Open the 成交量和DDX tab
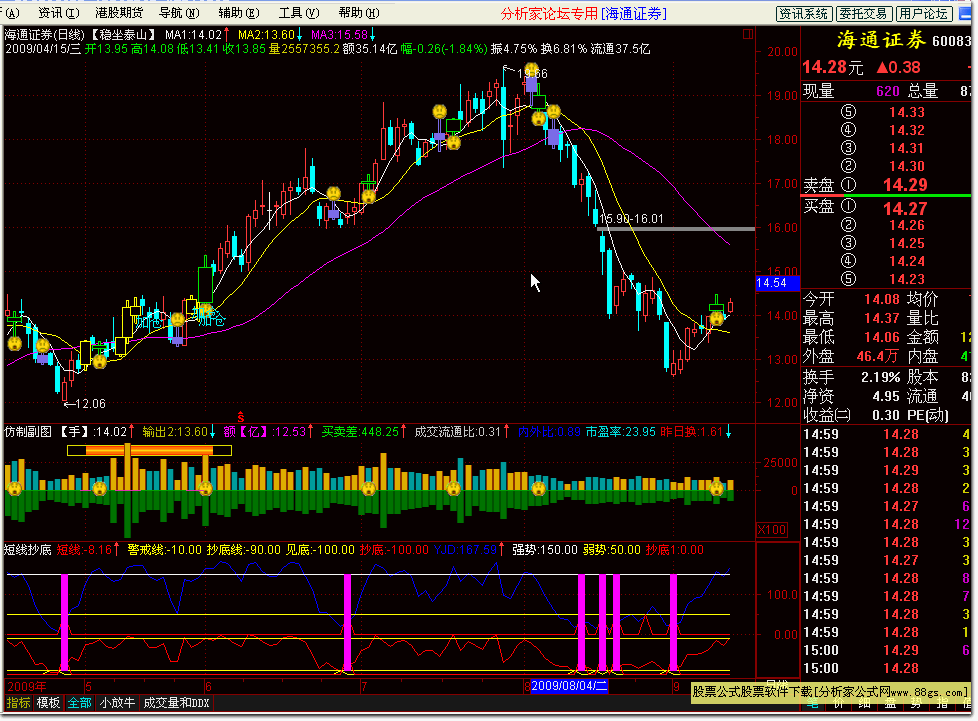Image resolution: width=978 pixels, height=721 pixels. point(177,703)
